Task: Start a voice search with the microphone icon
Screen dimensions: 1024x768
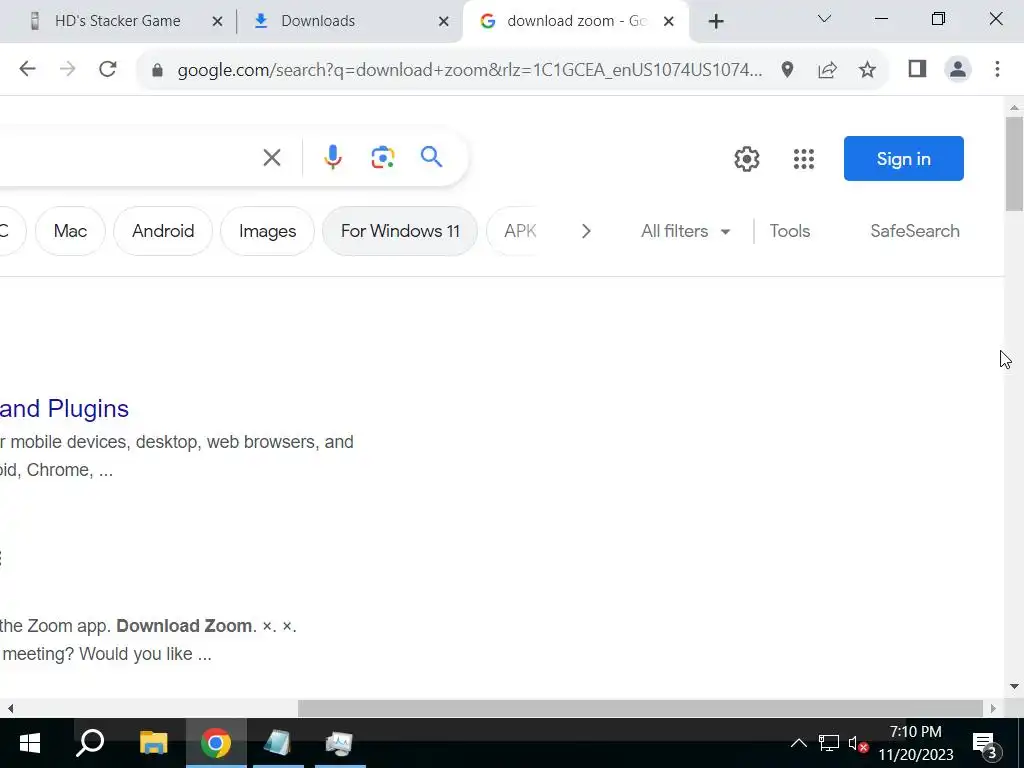Action: pos(332,157)
